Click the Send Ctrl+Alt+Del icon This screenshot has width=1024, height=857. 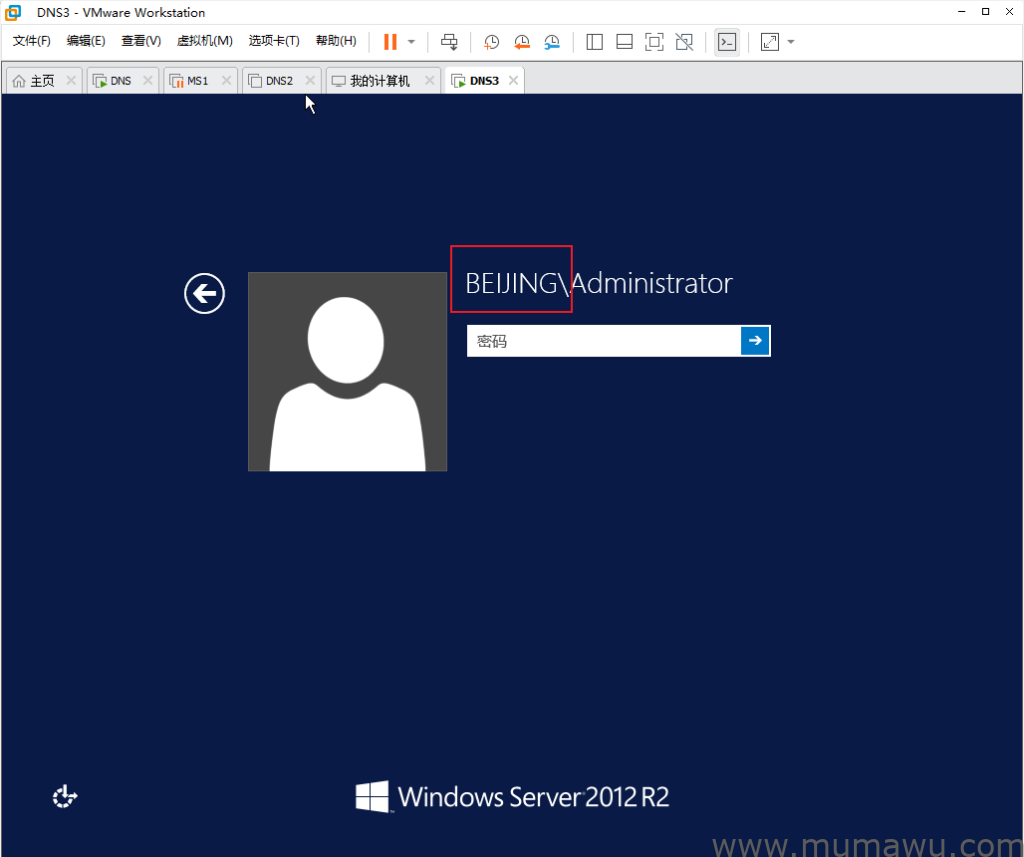click(449, 42)
